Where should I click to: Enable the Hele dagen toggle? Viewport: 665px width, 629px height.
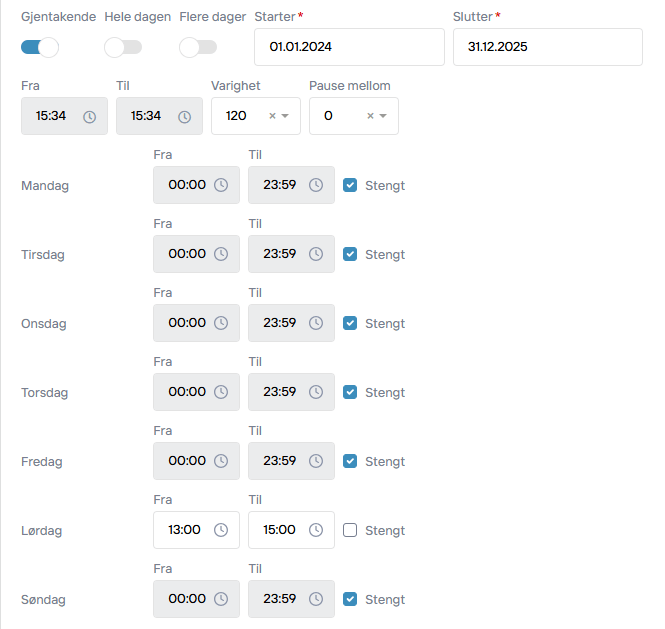123,47
